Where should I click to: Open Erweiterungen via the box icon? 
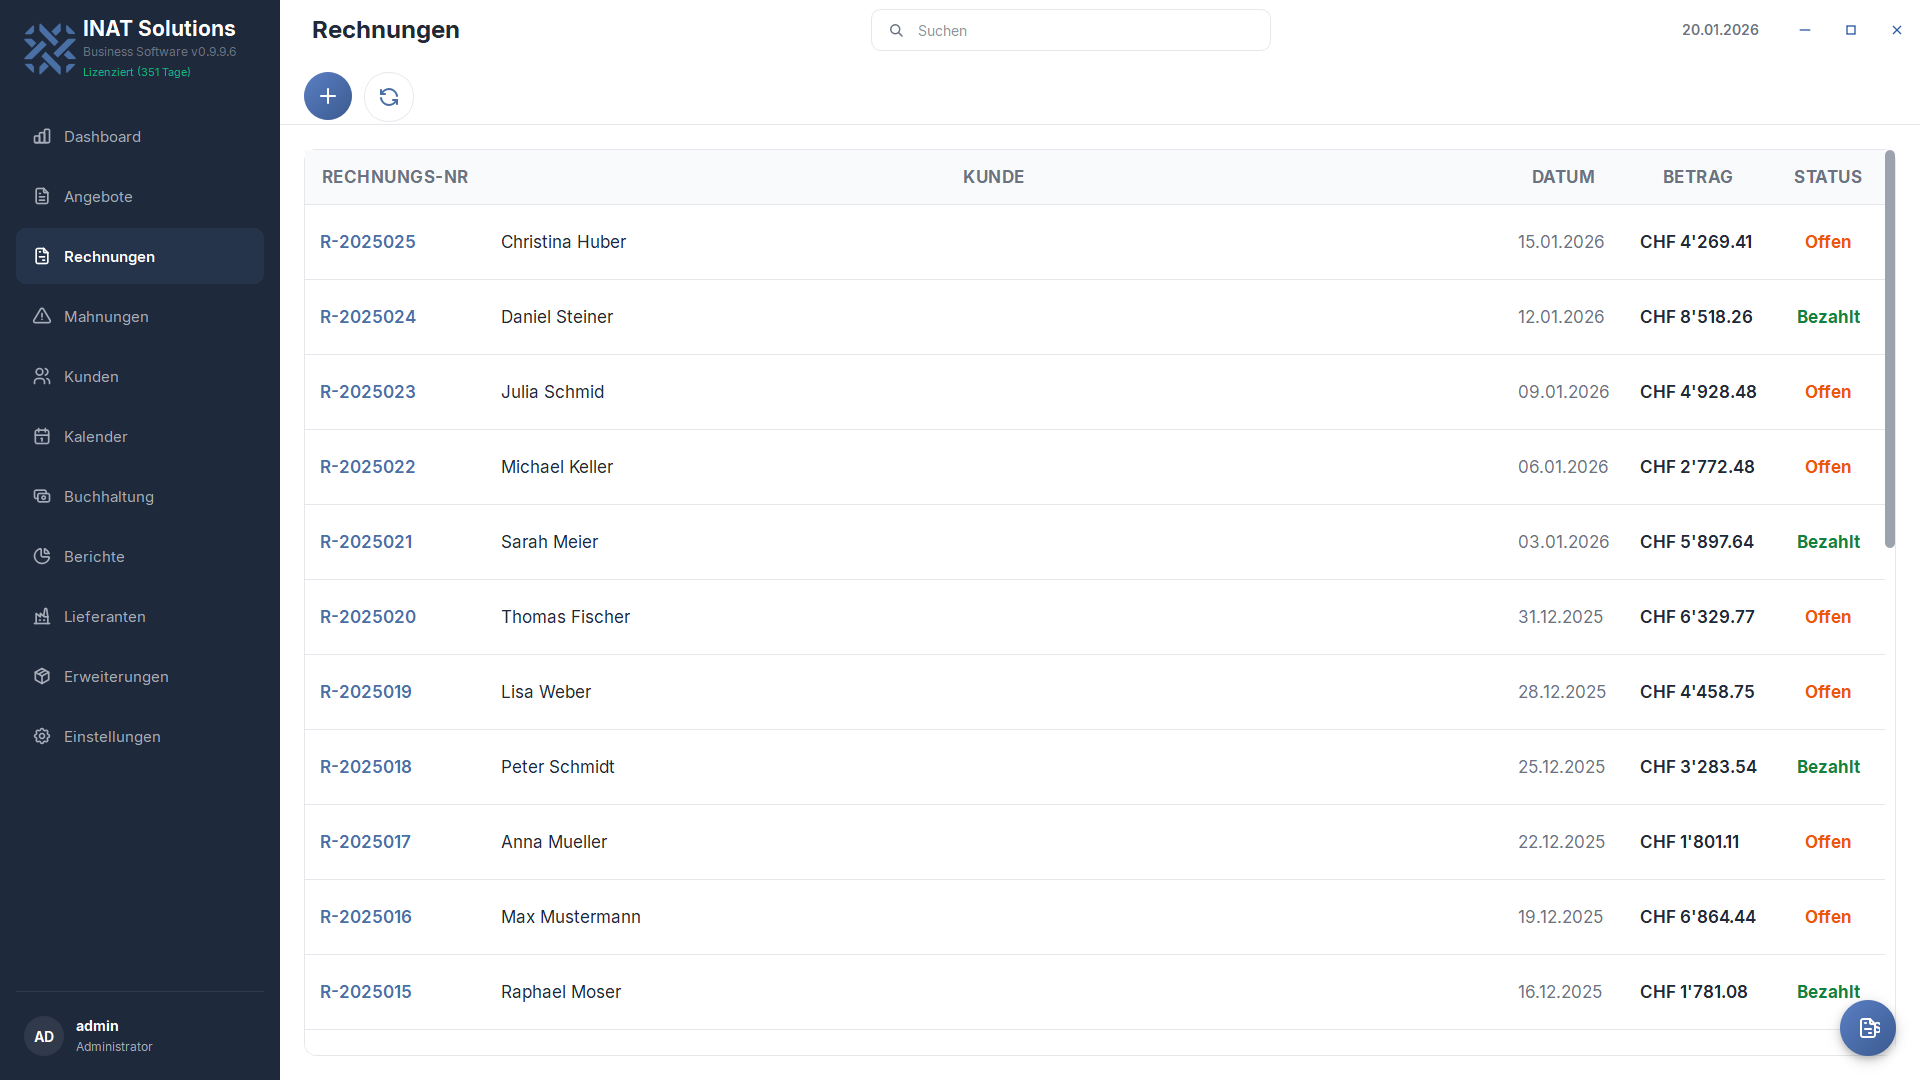click(42, 677)
